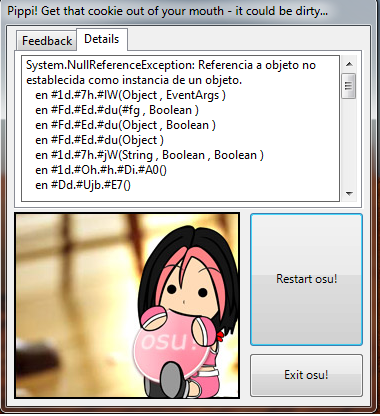Click the stack line with #du(#fg, Boolean)
380x416 pixels.
(x=117, y=110)
